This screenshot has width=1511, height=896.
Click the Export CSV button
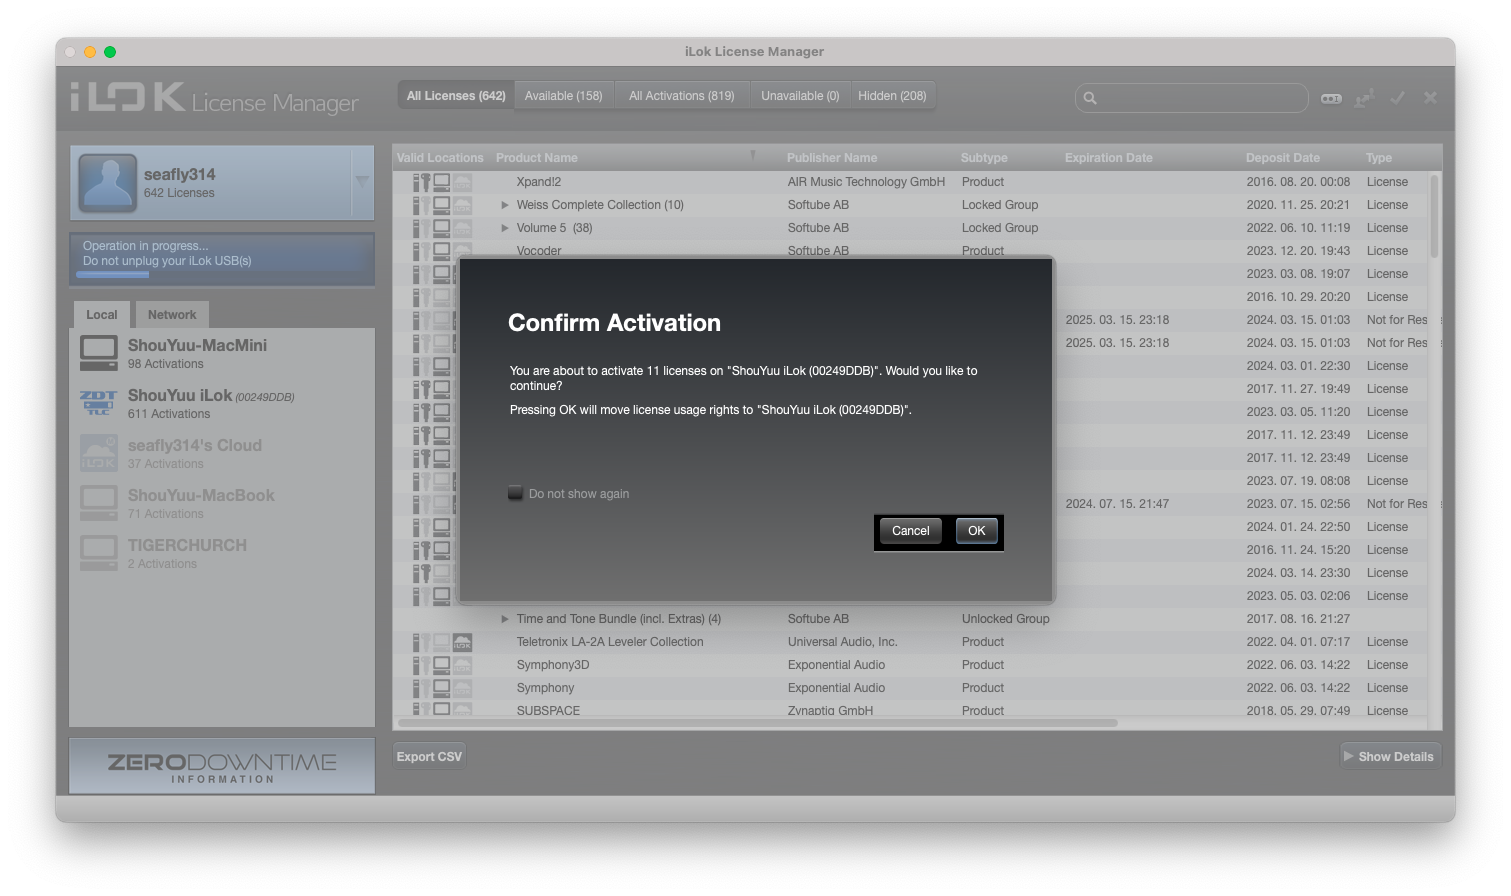429,757
